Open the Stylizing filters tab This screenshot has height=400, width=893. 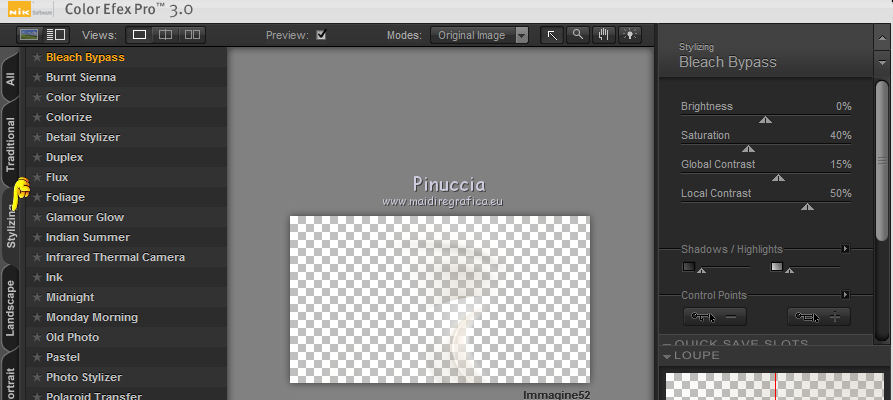pyautogui.click(x=11, y=226)
